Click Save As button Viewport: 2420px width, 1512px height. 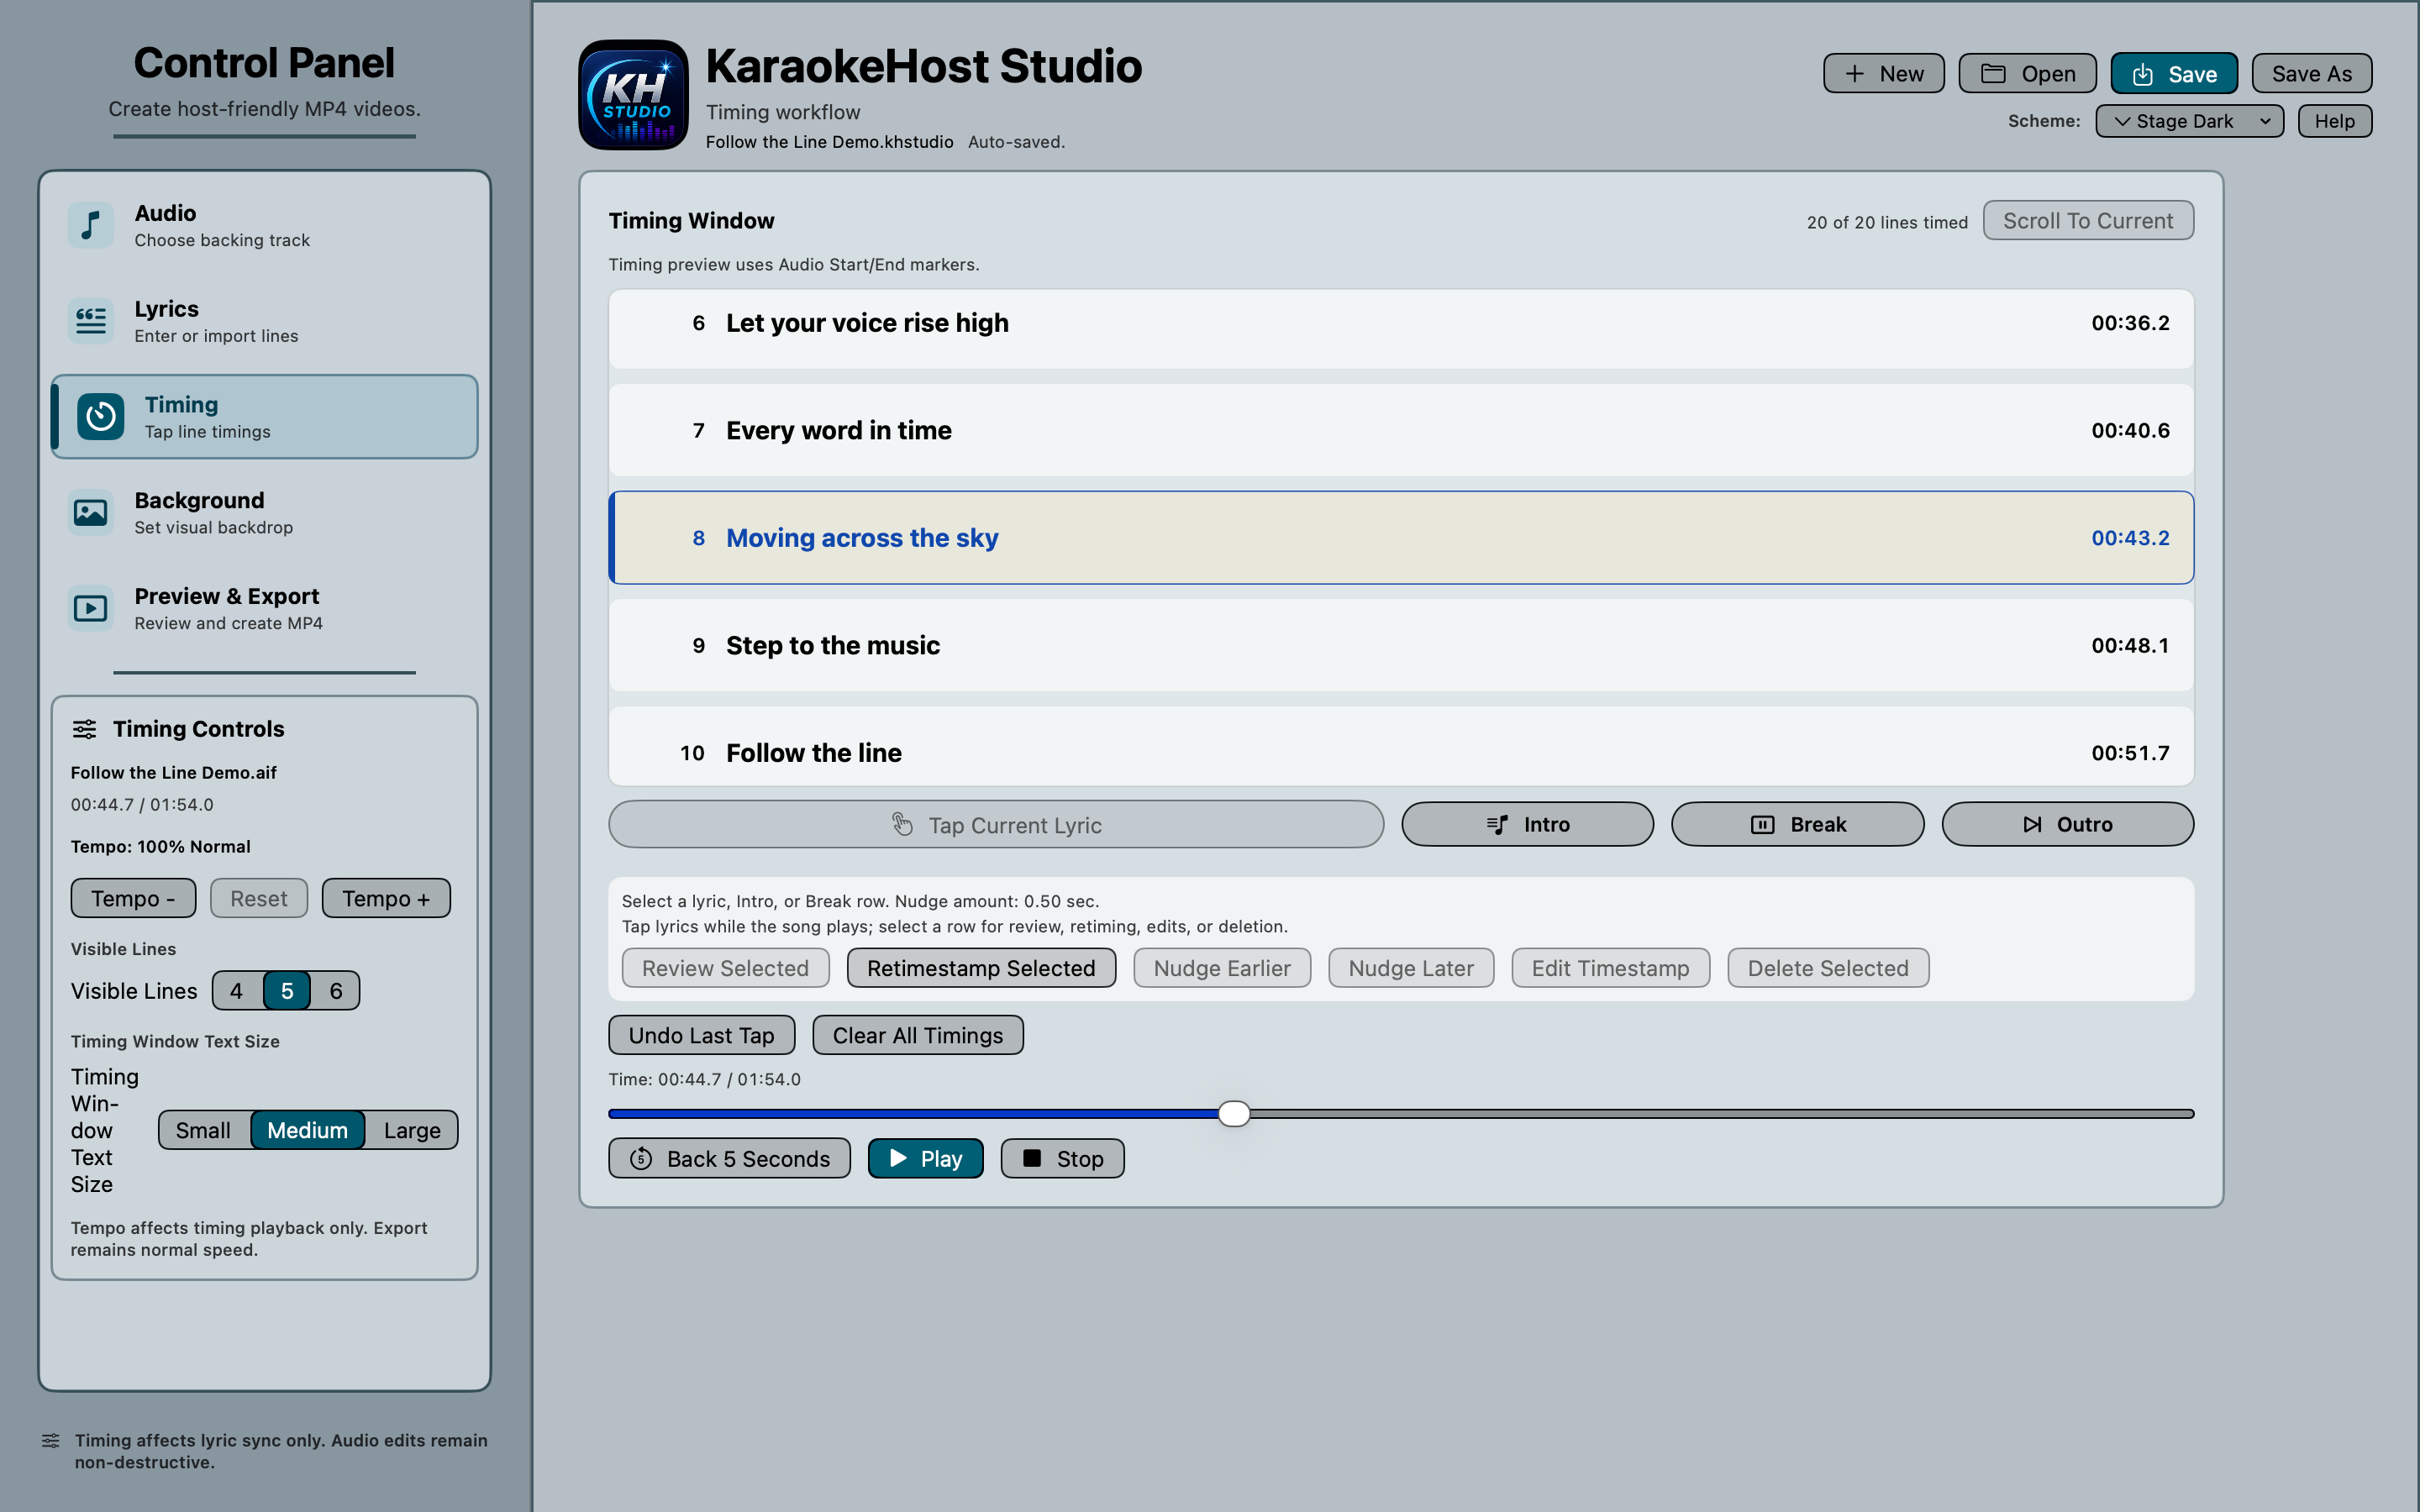click(2311, 74)
